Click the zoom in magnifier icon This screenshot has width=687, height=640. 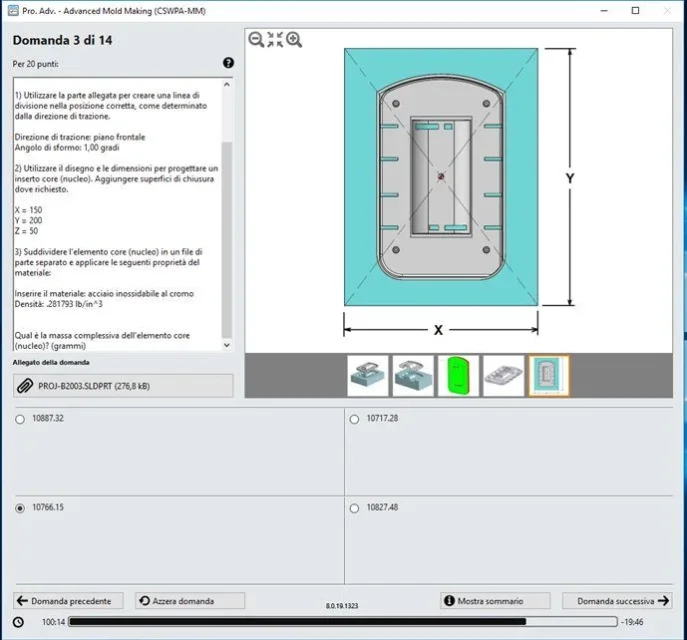point(294,39)
